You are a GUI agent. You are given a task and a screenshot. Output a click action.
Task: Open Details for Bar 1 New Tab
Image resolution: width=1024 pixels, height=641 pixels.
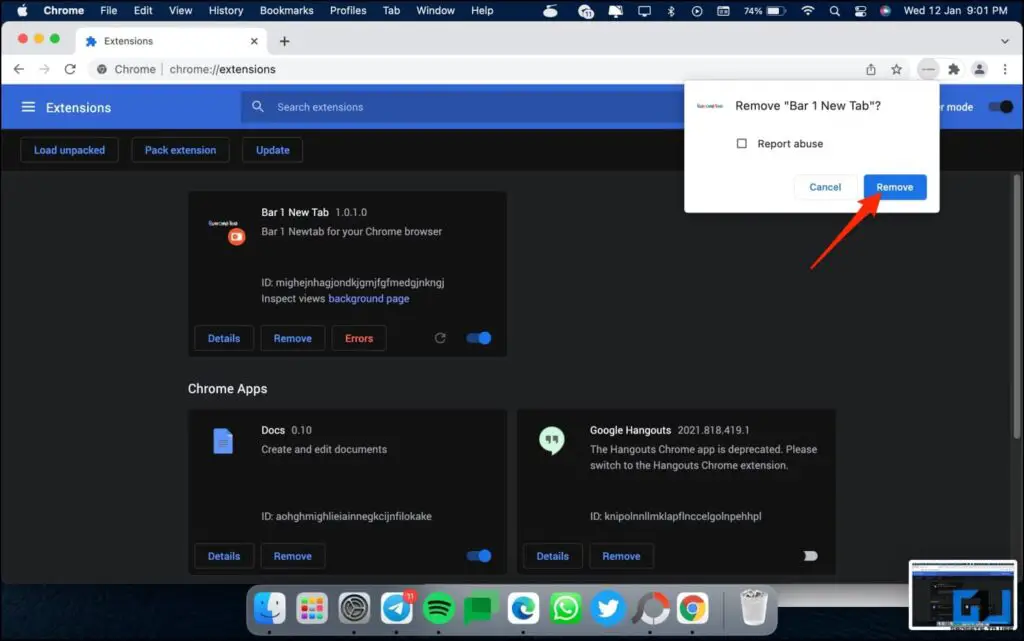(224, 338)
